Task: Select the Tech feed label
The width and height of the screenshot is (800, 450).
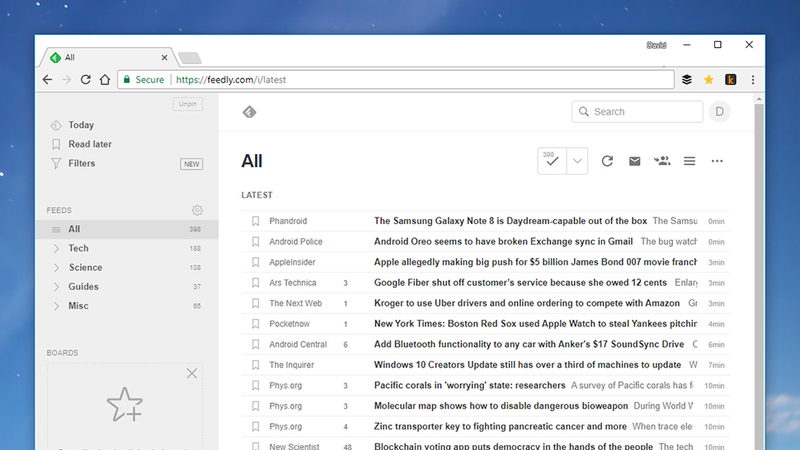Action: pos(79,248)
